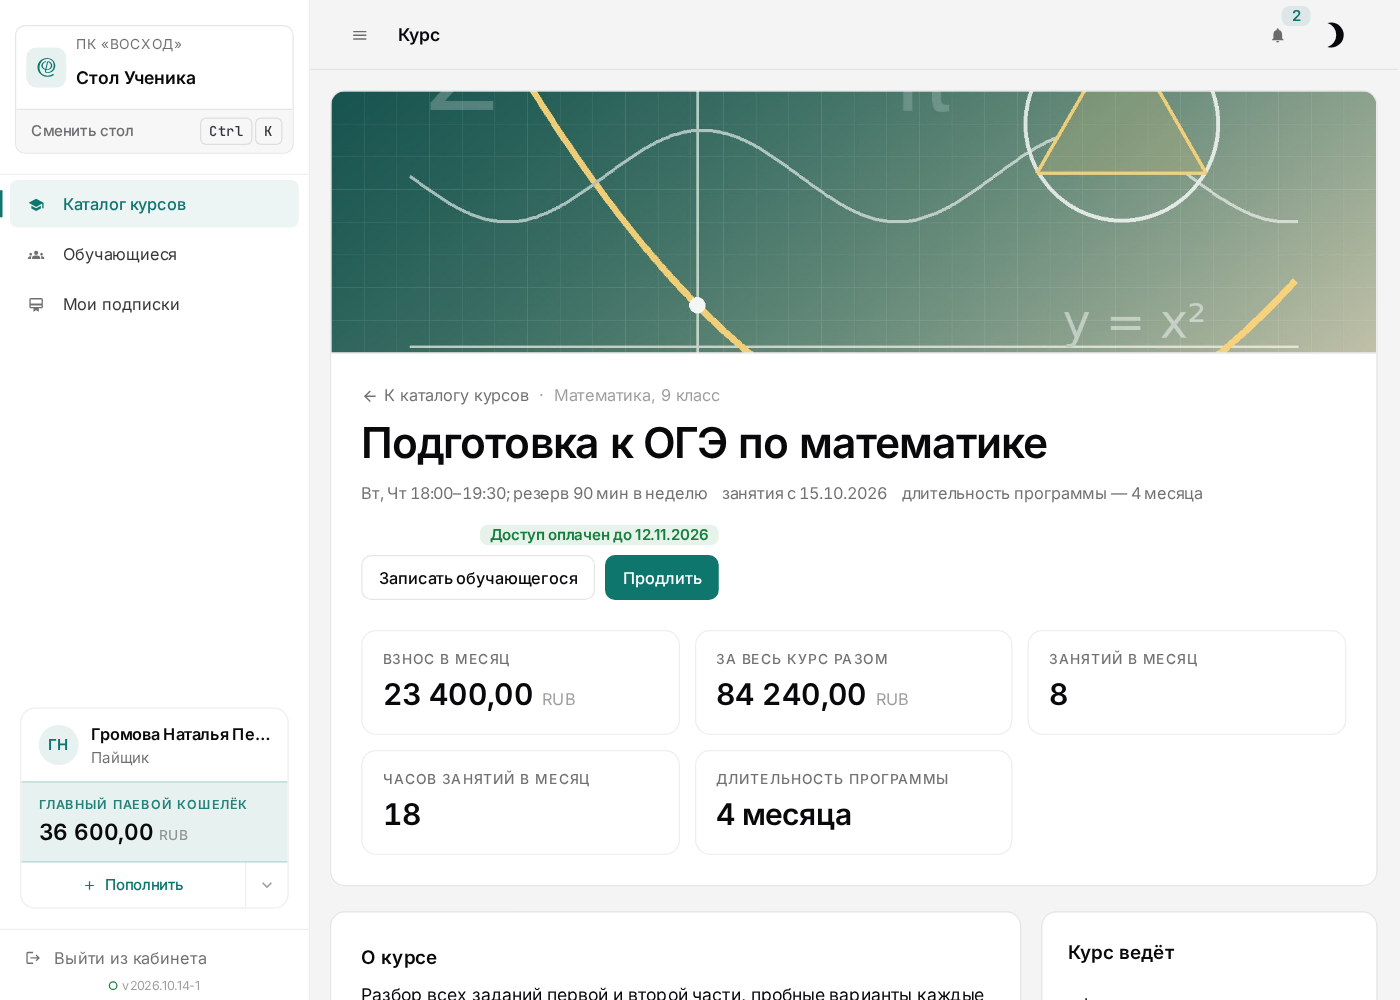Click the notification count badge 2
1400x1000 pixels.
point(1296,16)
